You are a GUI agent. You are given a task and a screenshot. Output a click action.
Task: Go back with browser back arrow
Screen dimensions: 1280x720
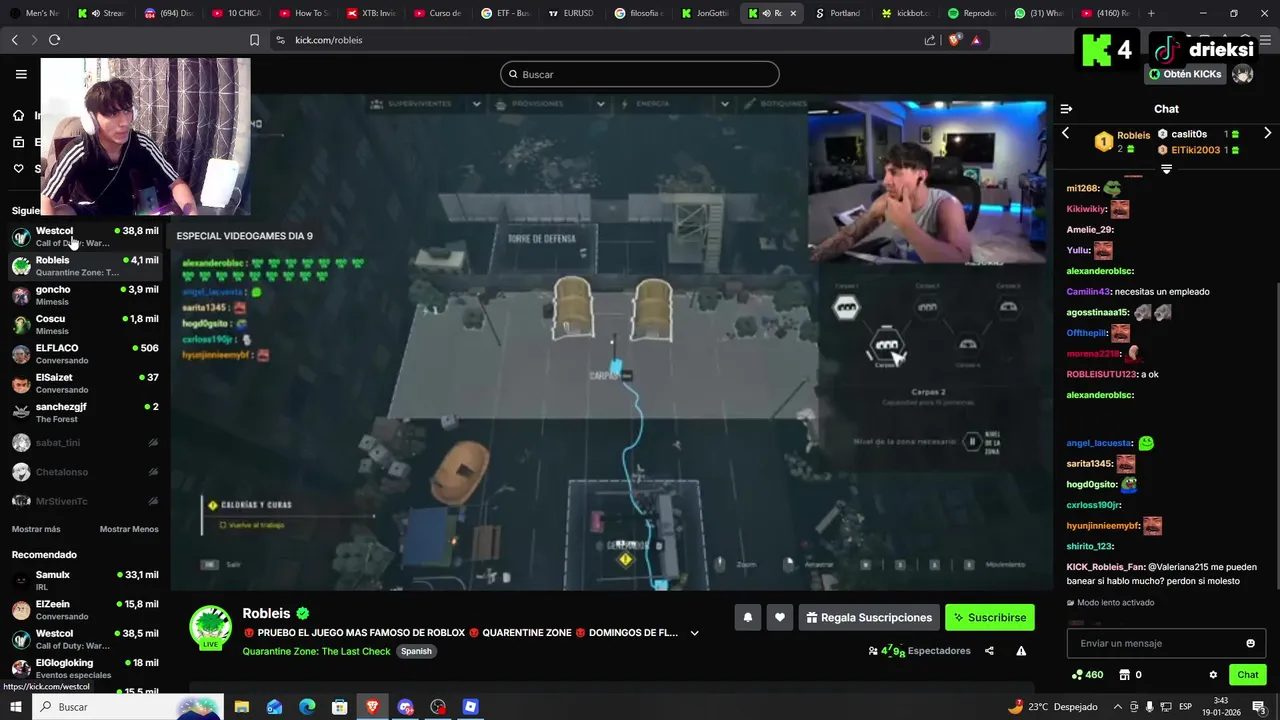[15, 40]
